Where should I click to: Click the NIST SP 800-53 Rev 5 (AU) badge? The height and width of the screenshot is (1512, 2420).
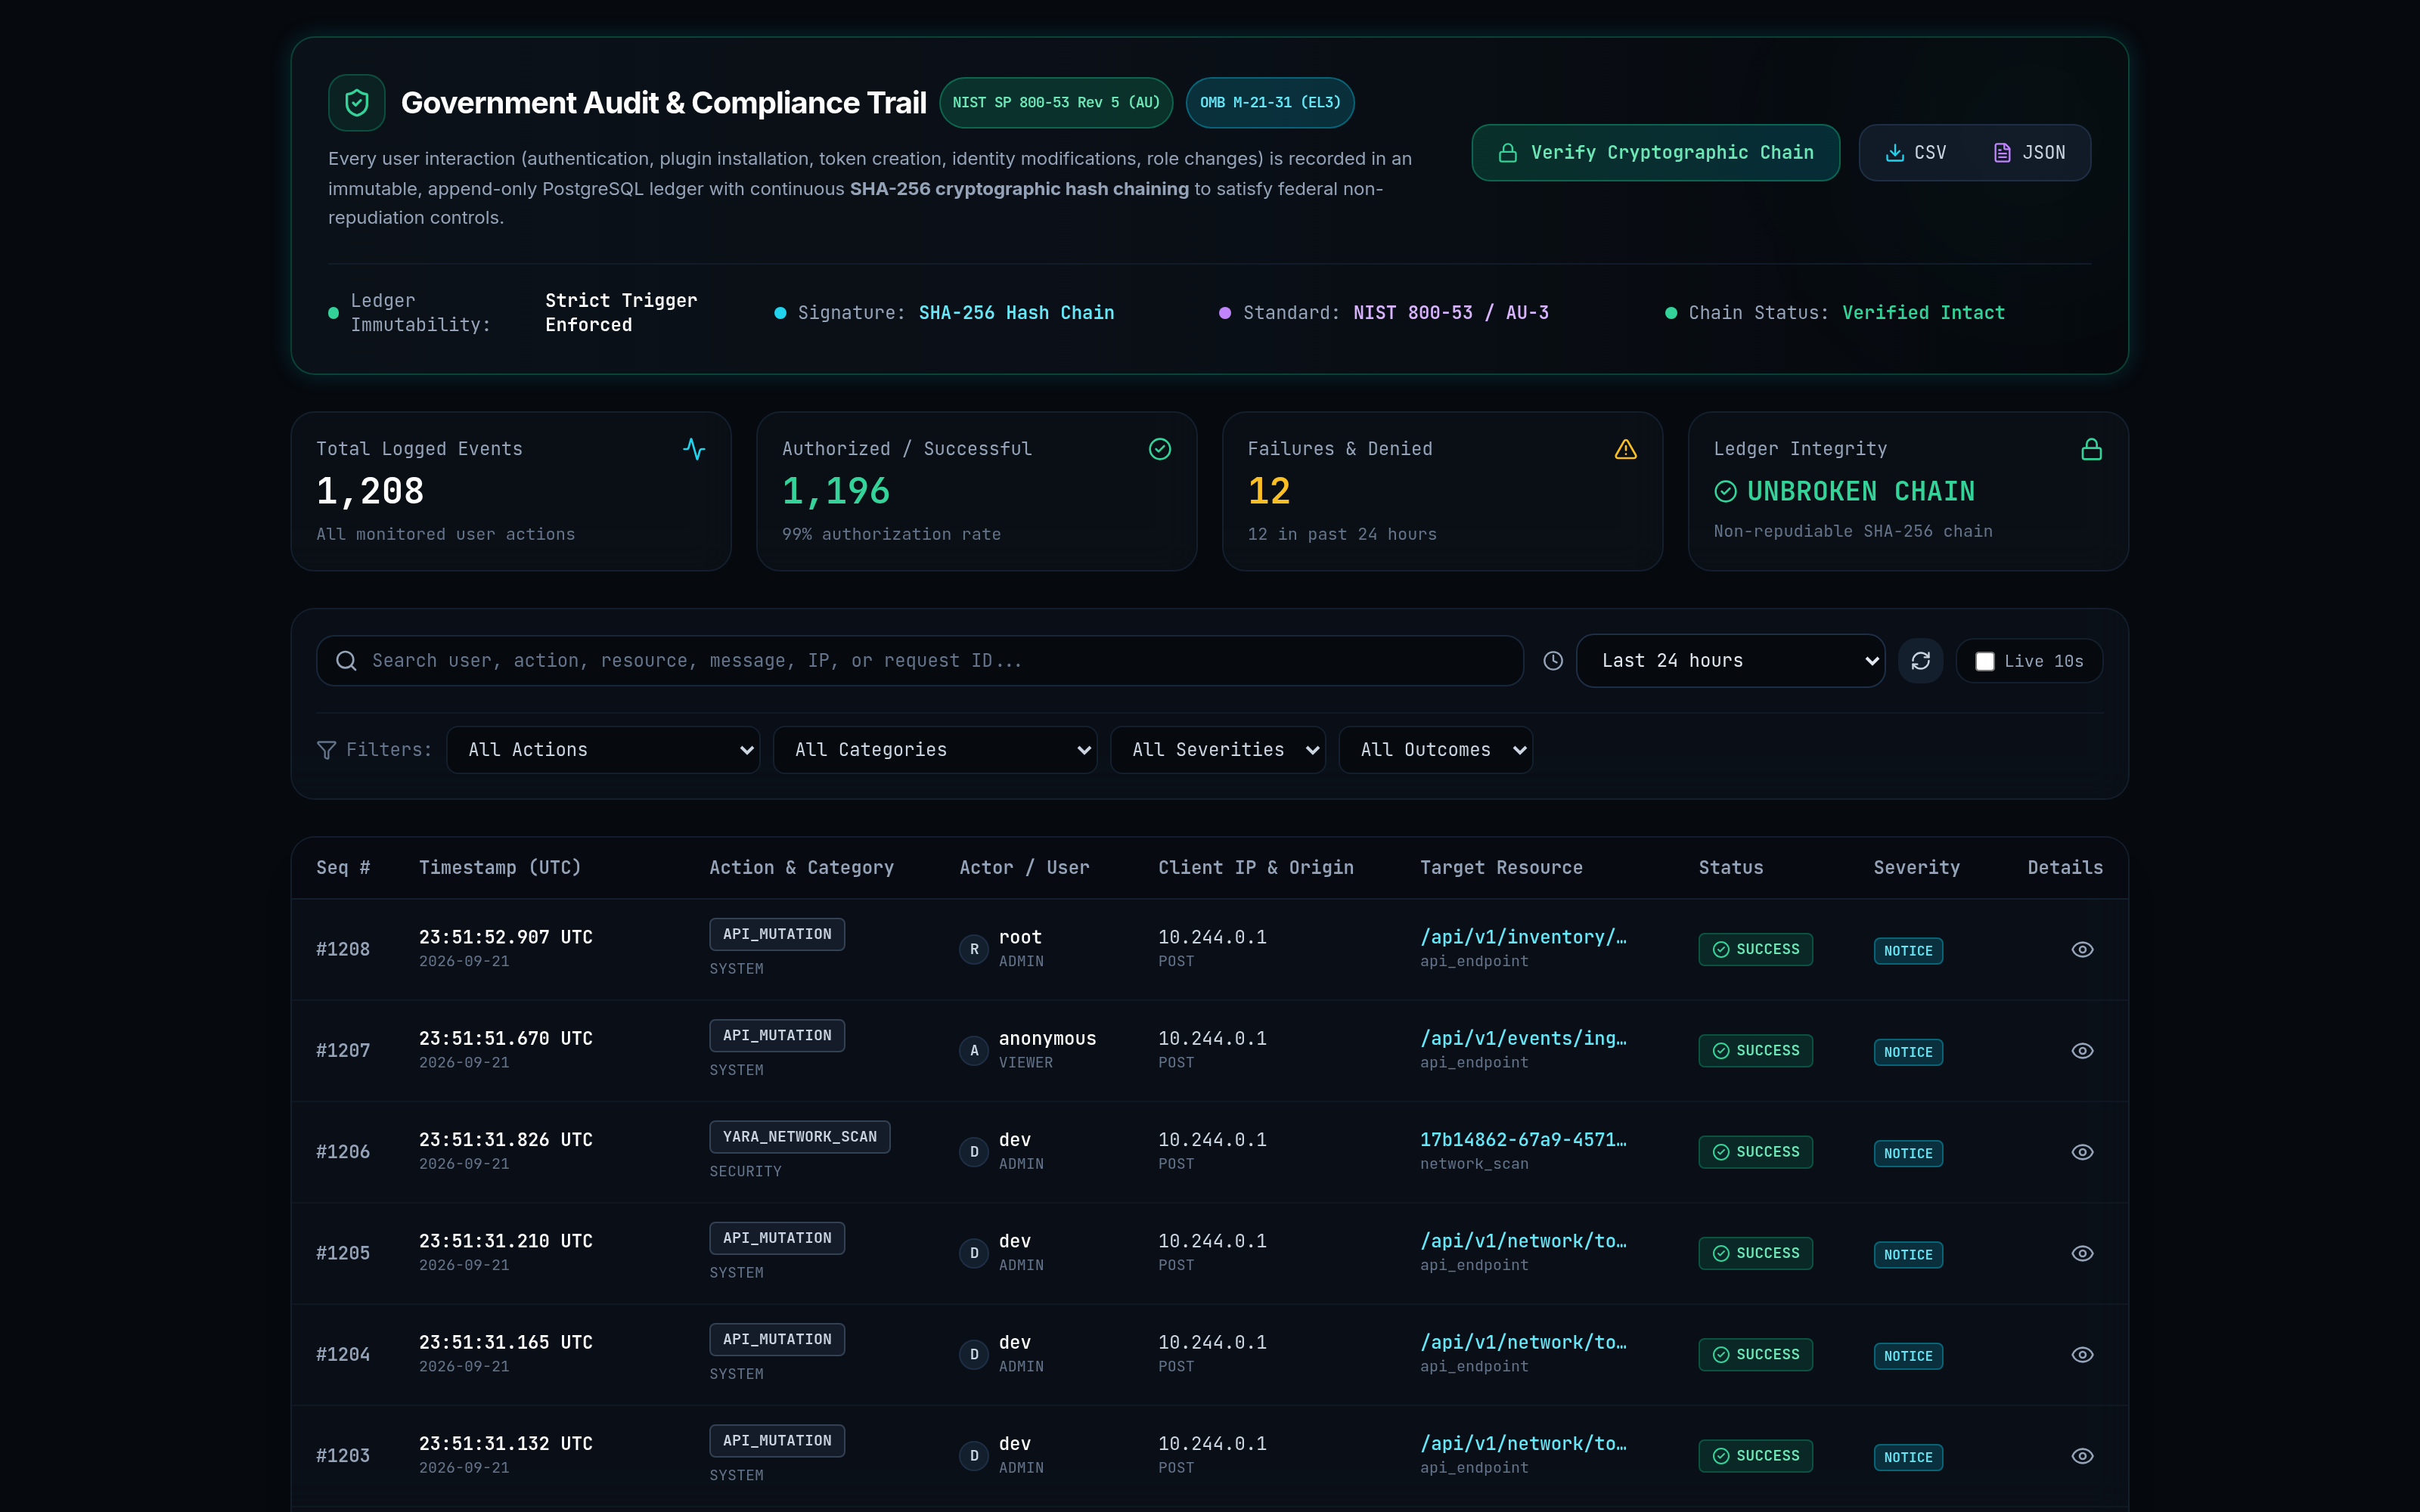coord(1056,103)
